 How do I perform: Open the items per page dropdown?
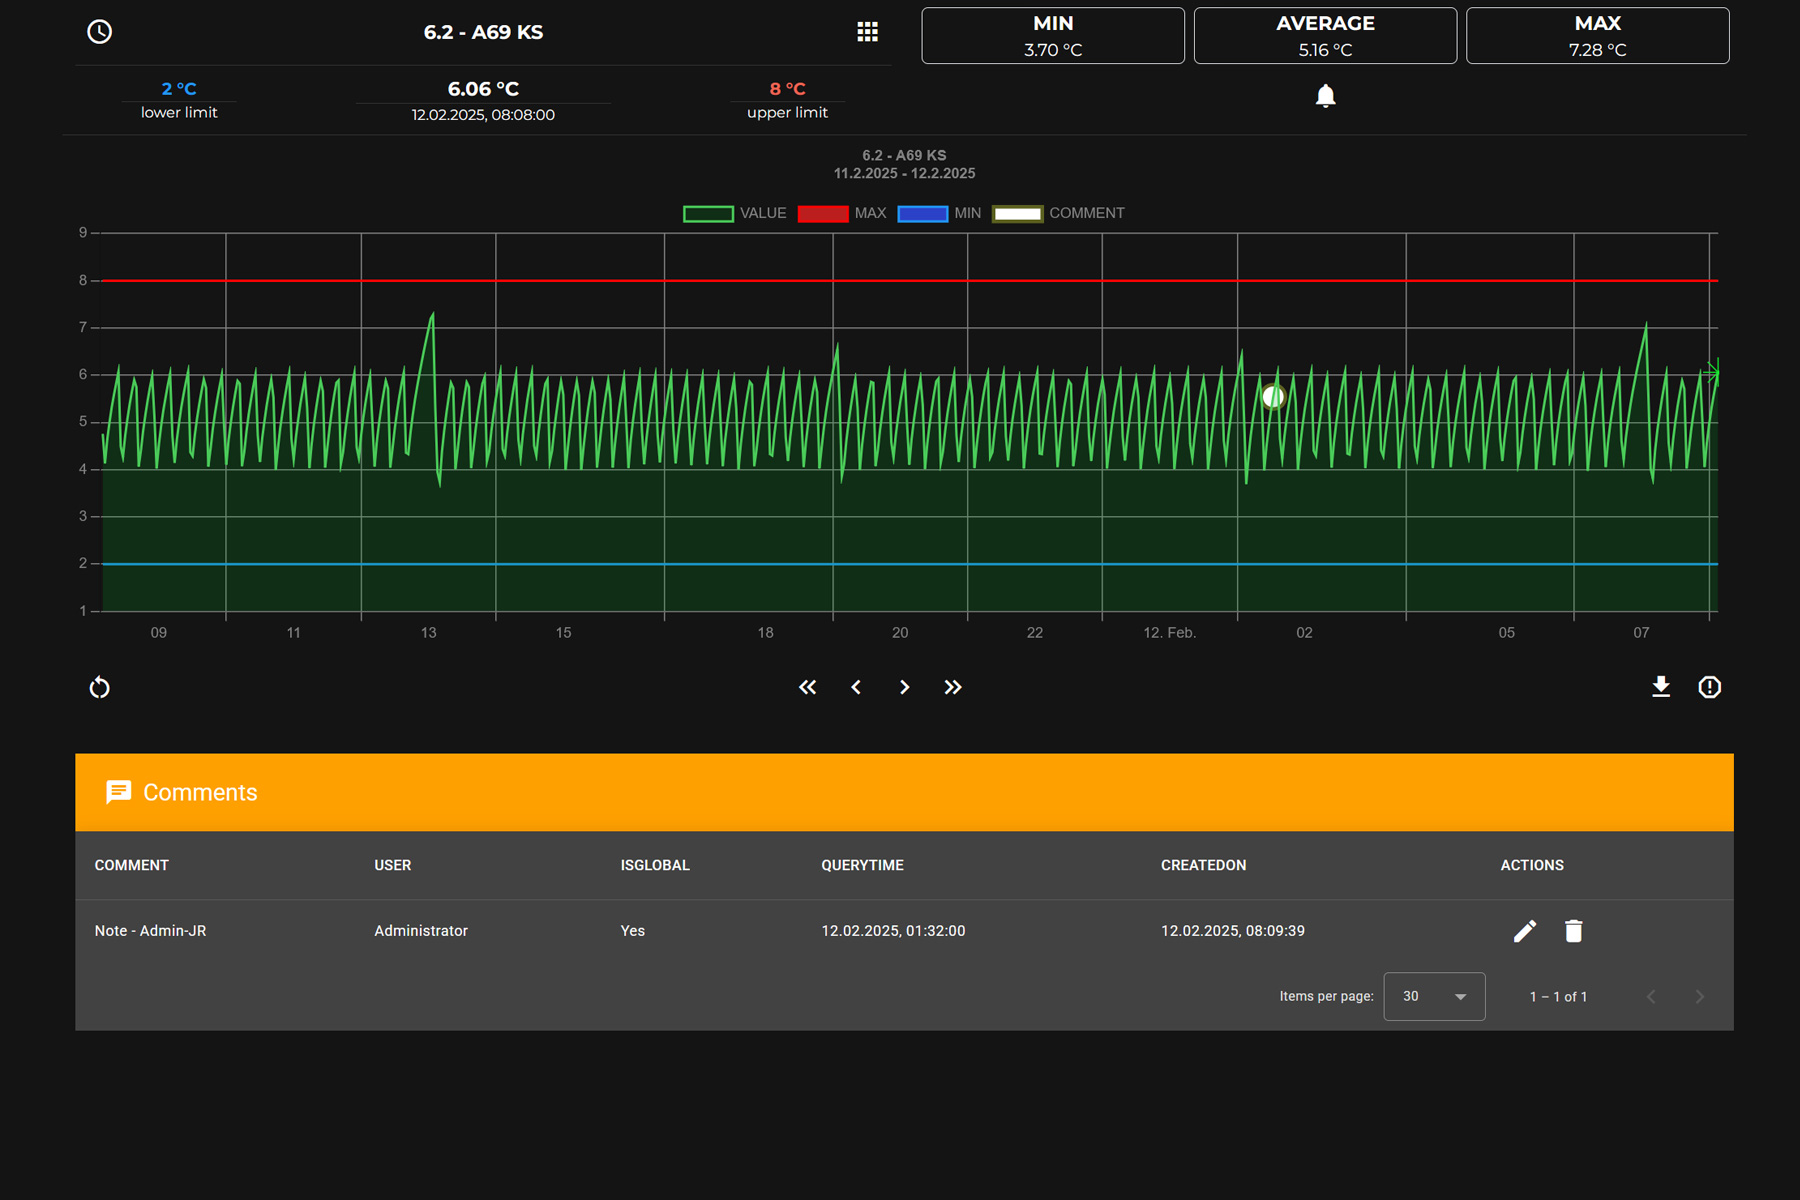[1434, 996]
